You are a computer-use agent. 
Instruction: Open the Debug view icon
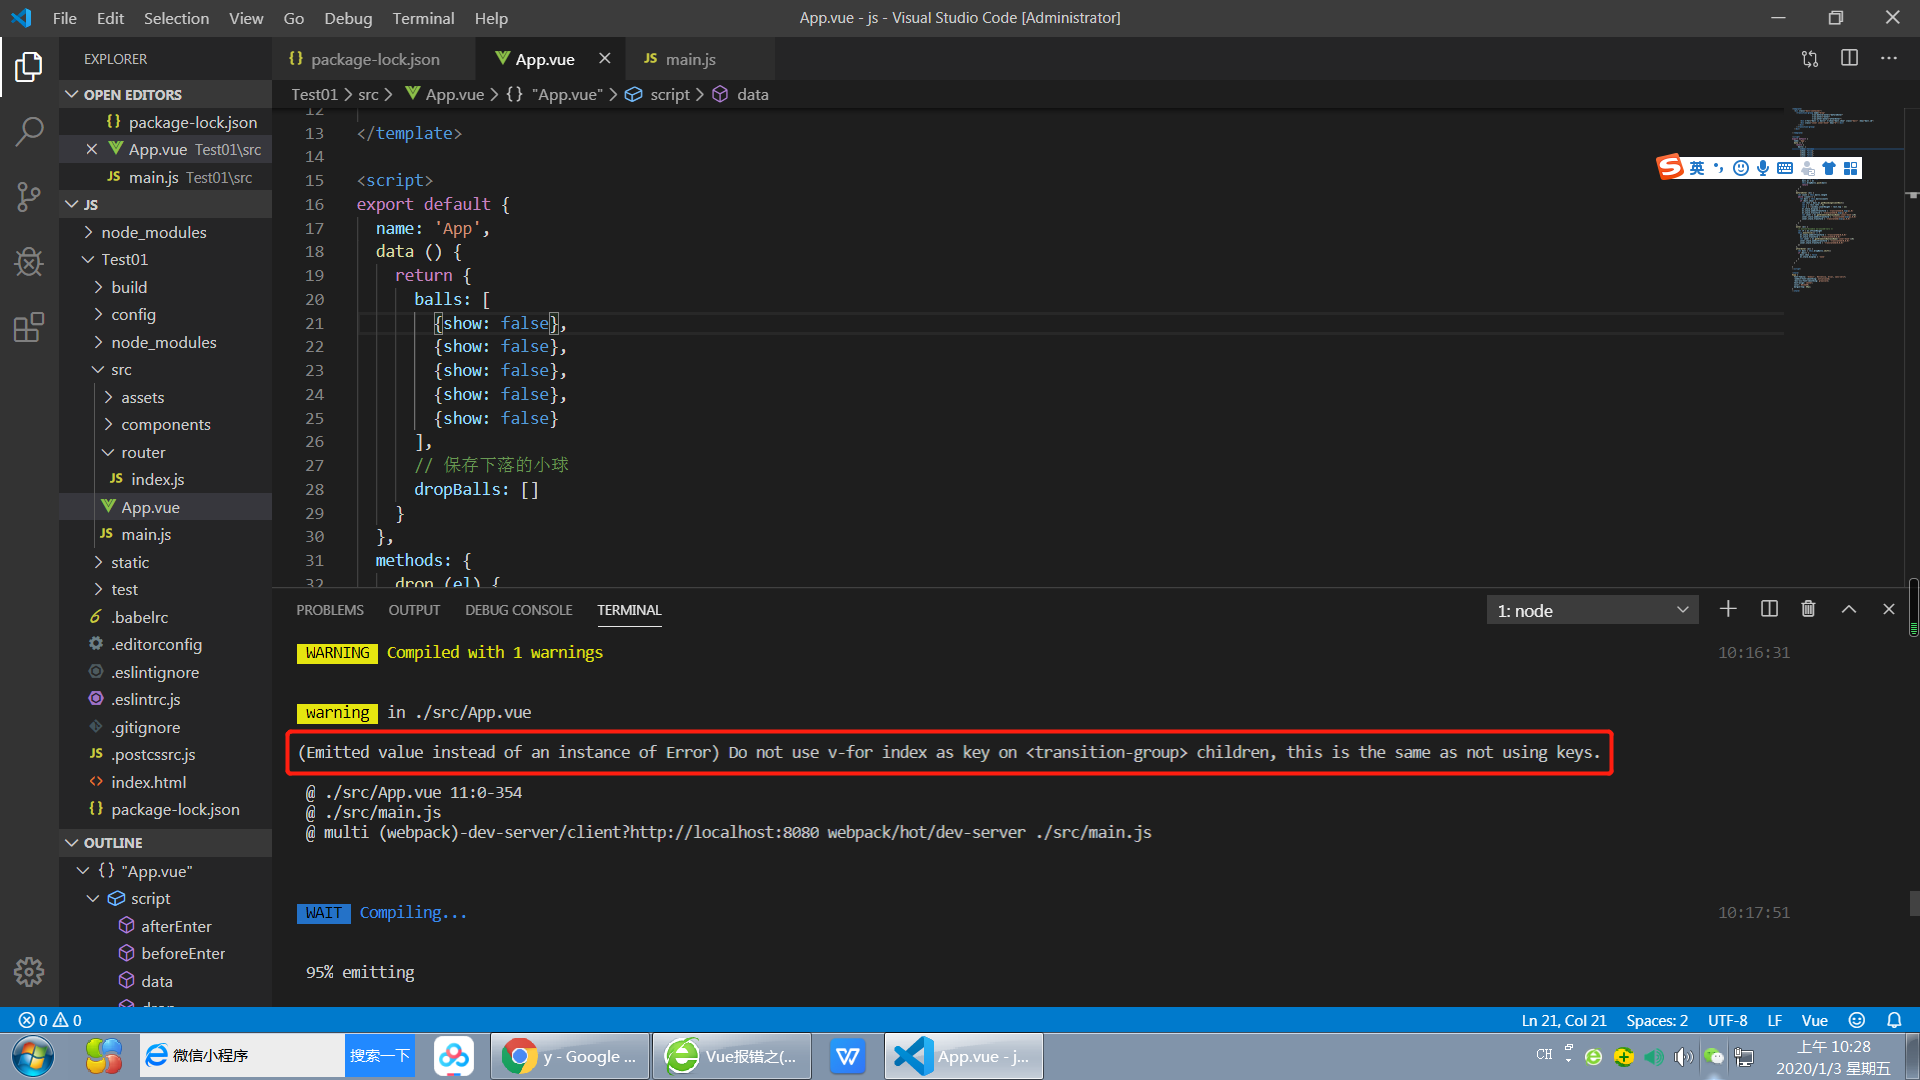[x=29, y=262]
